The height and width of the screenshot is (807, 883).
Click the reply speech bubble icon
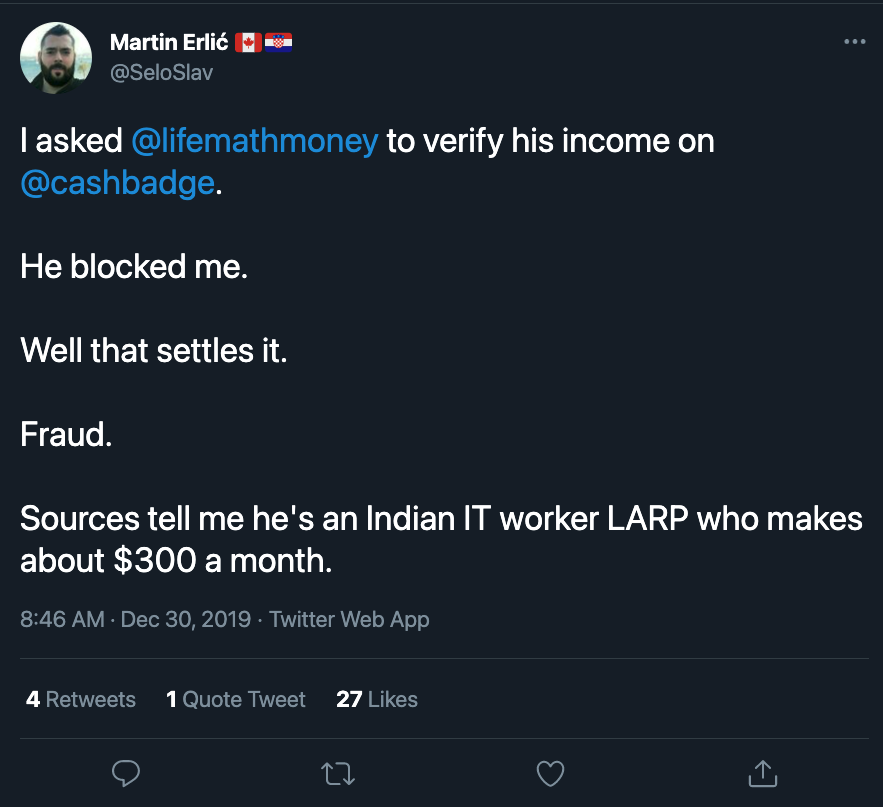[126, 773]
